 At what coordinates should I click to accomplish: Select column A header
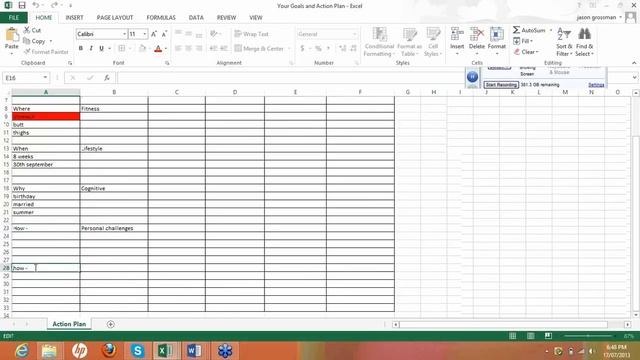46,92
